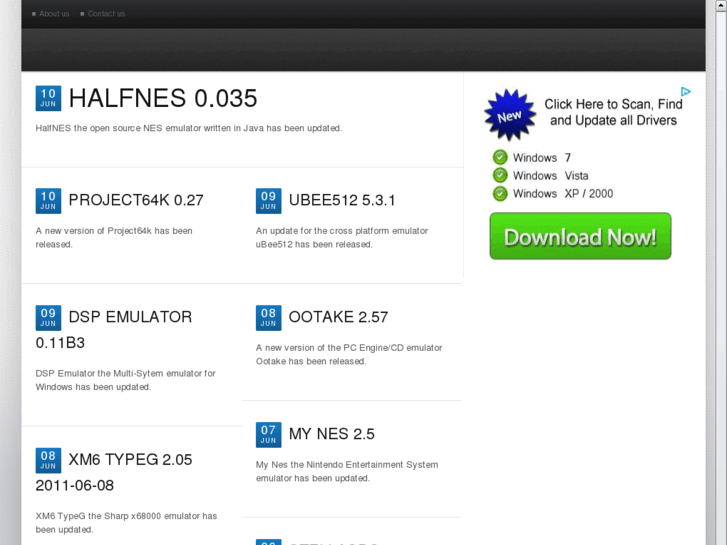Image resolution: width=727 pixels, height=545 pixels.
Task: Click the 08 JUN date badge beside OOTAKE
Action: tap(268, 318)
